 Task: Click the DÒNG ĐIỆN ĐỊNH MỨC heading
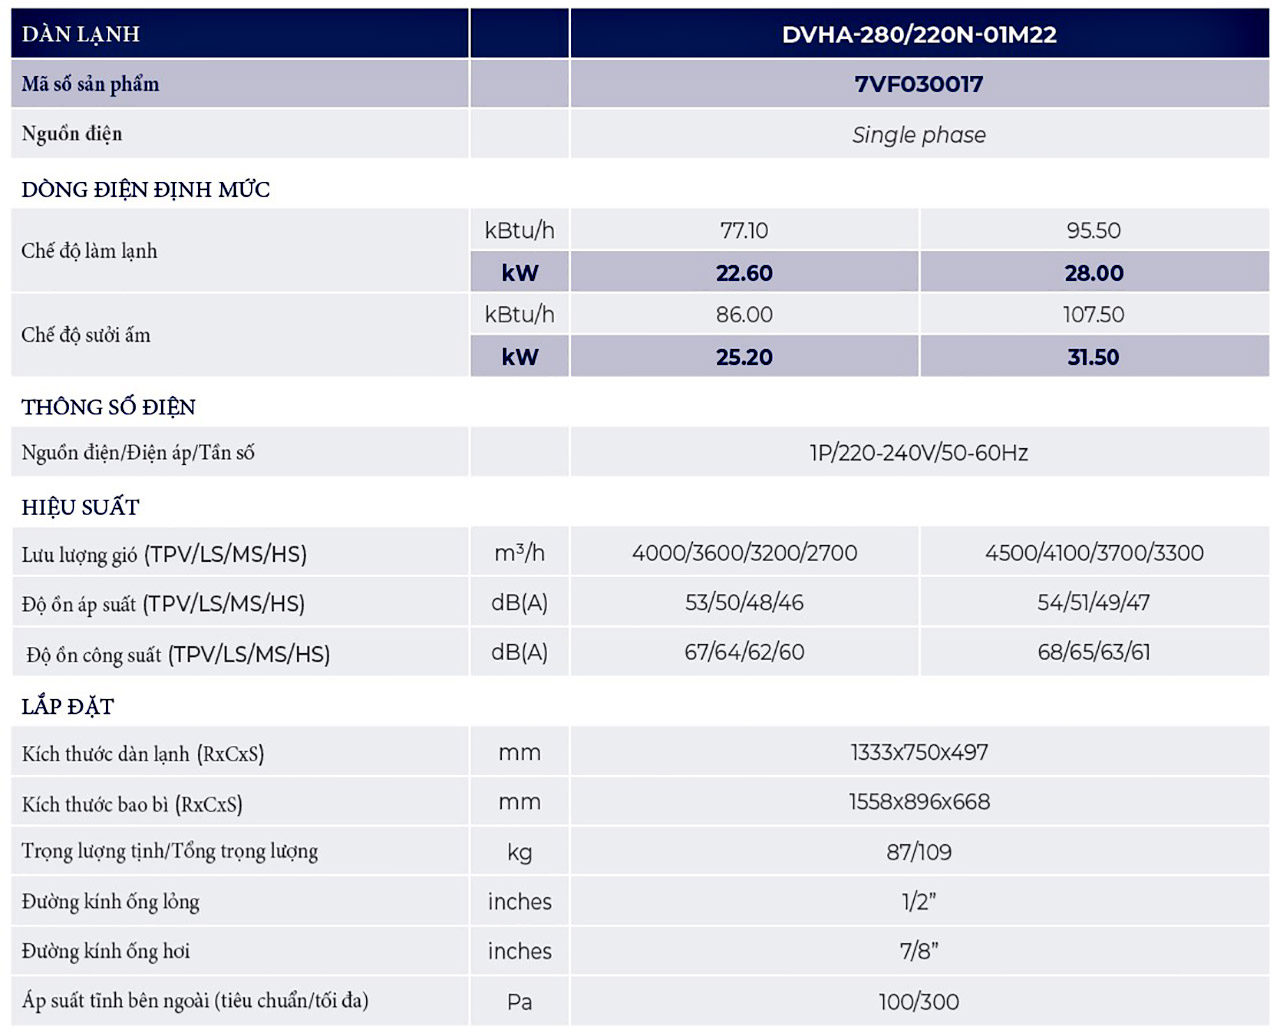(x=146, y=189)
